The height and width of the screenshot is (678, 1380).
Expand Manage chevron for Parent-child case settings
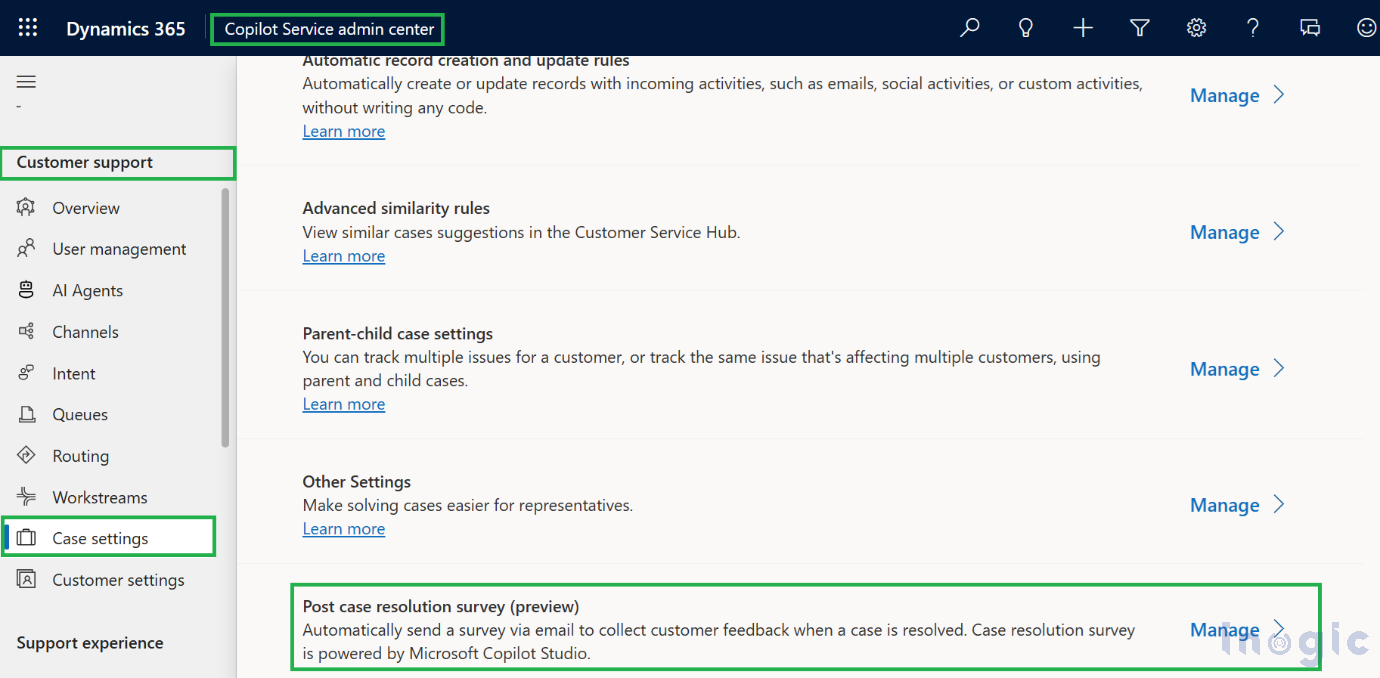pos(1279,369)
